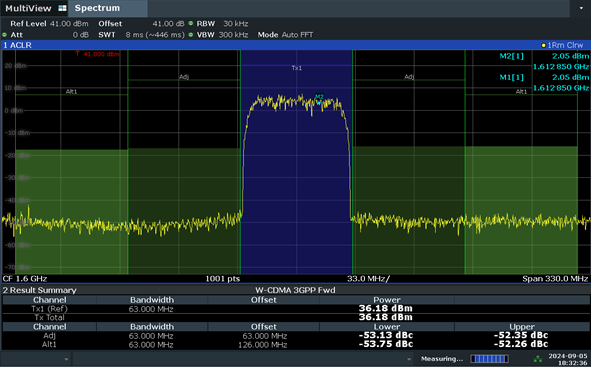Open the 1Rm Clrw trace information
The width and height of the screenshot is (591, 368).
pyautogui.click(x=565, y=45)
